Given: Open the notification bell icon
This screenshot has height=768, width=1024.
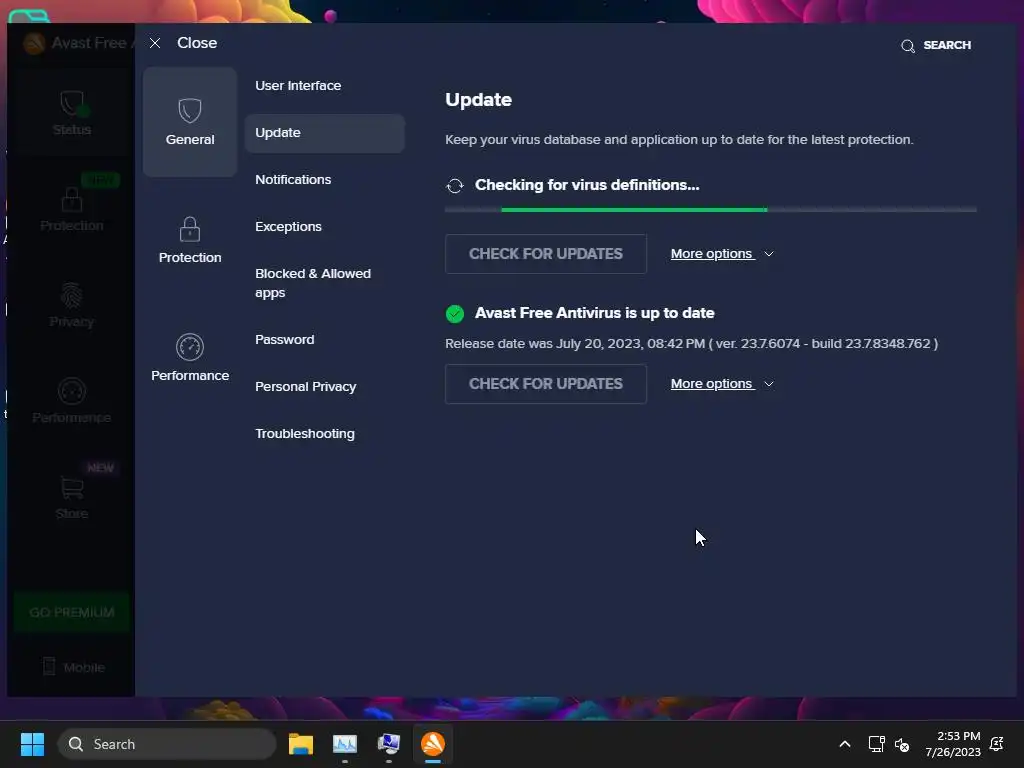Looking at the screenshot, I should click(x=997, y=744).
